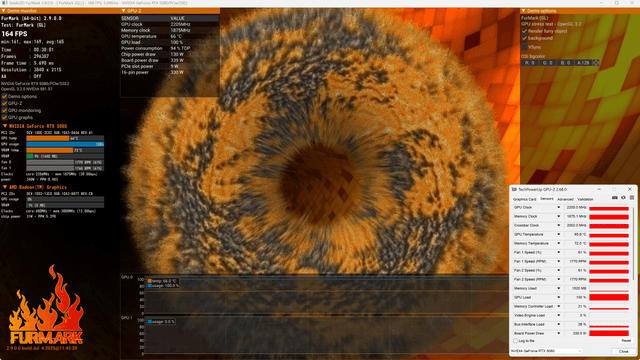Toggle GPU monitoring checkbox

(4, 111)
